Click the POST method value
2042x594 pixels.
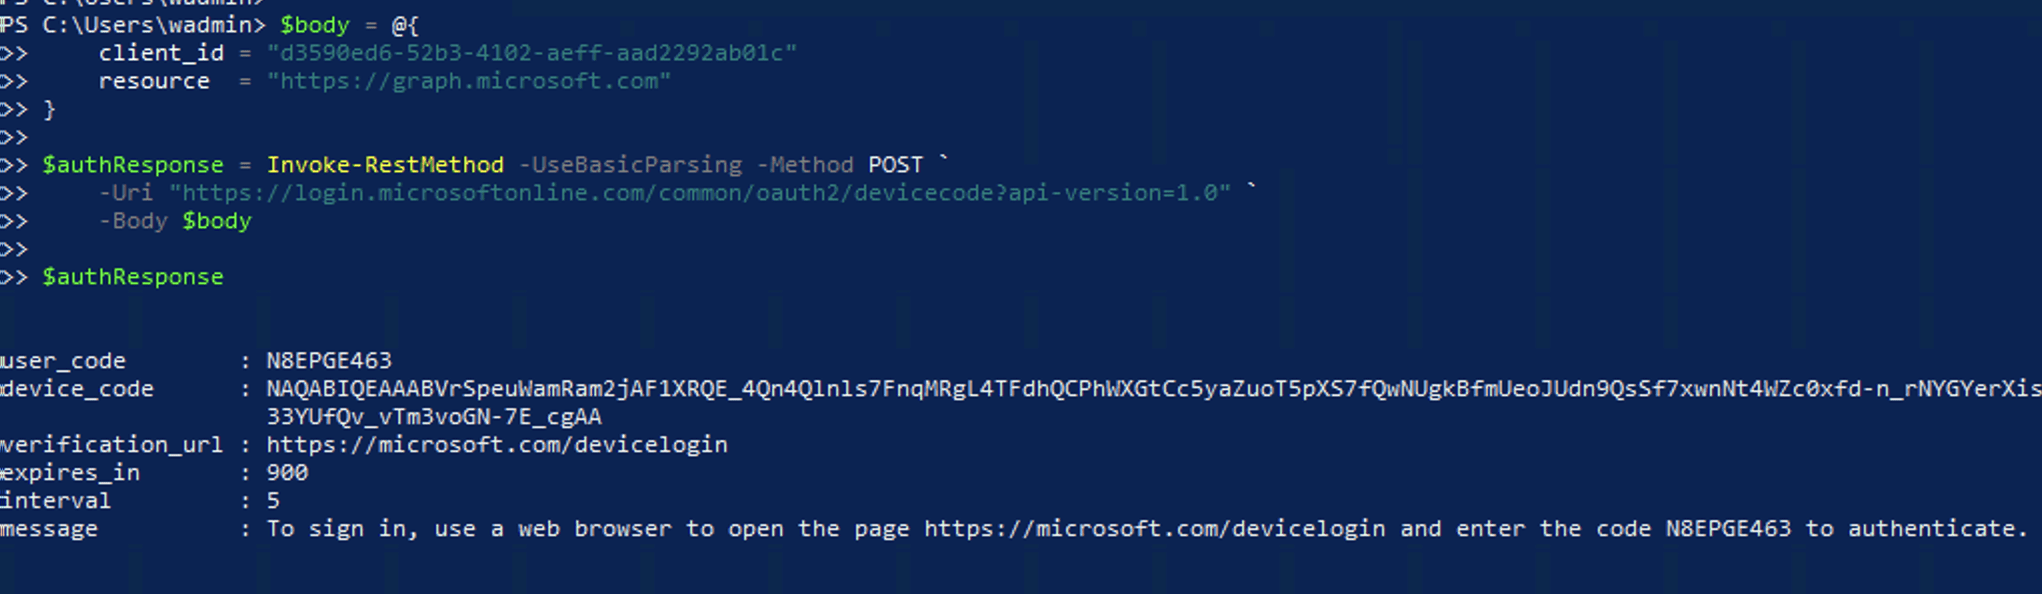click(895, 165)
